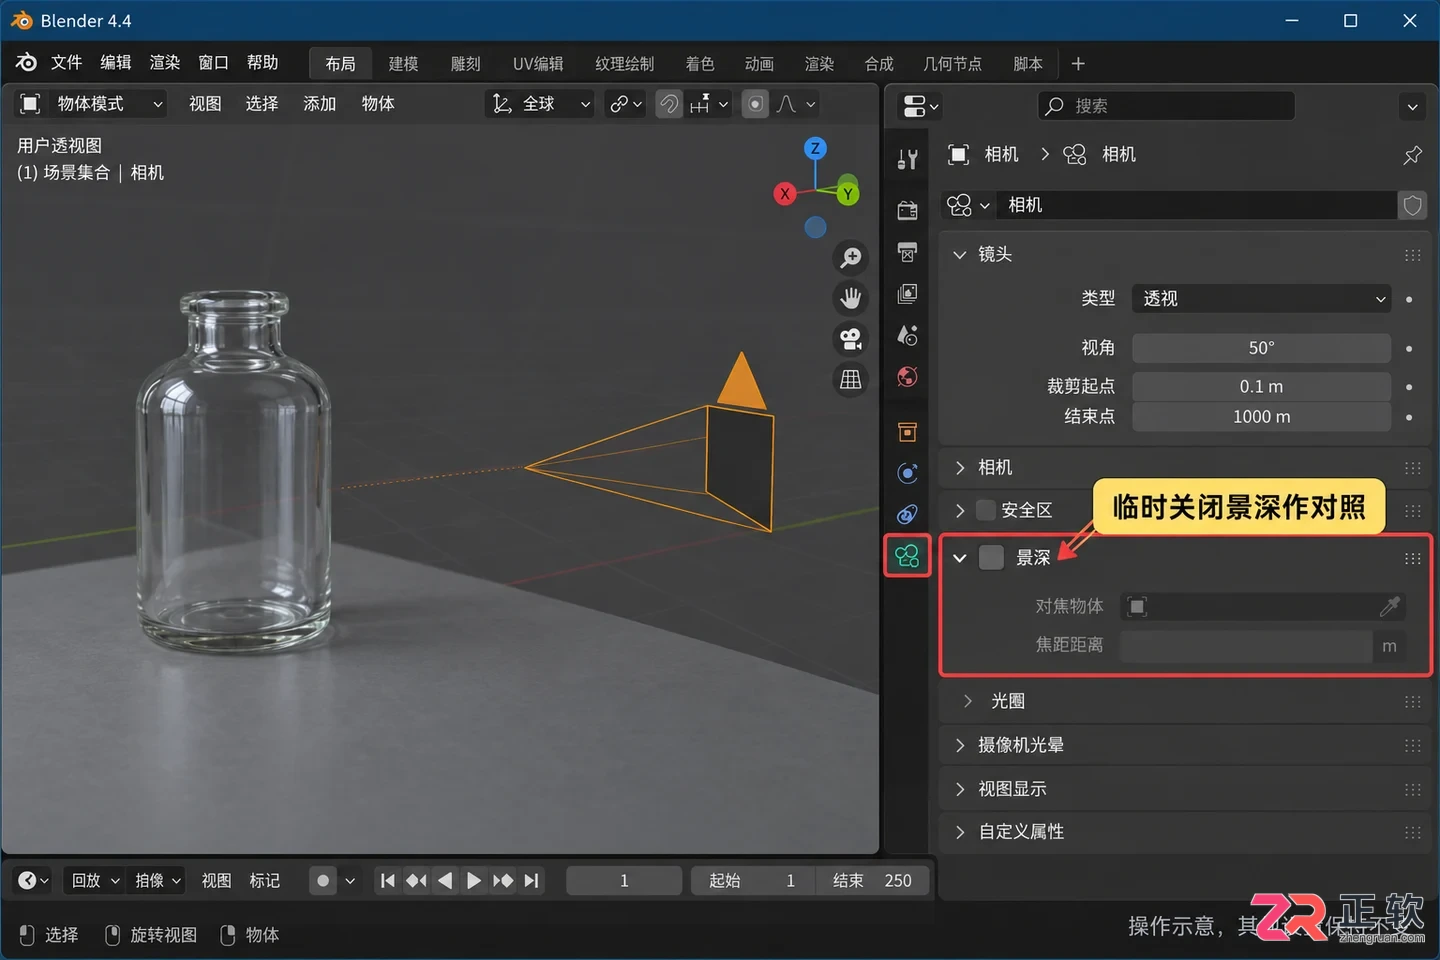Expand the 相机 panel

click(1184, 467)
